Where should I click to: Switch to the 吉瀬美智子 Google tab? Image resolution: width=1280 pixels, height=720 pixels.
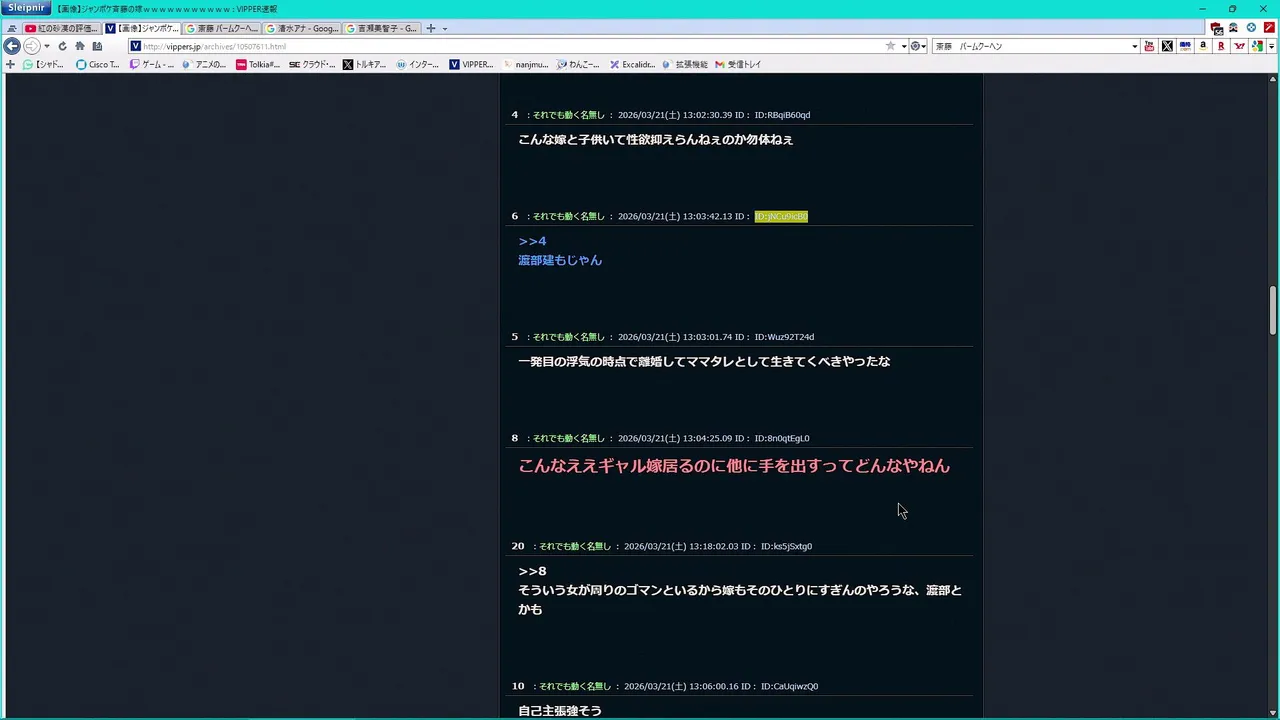382,28
